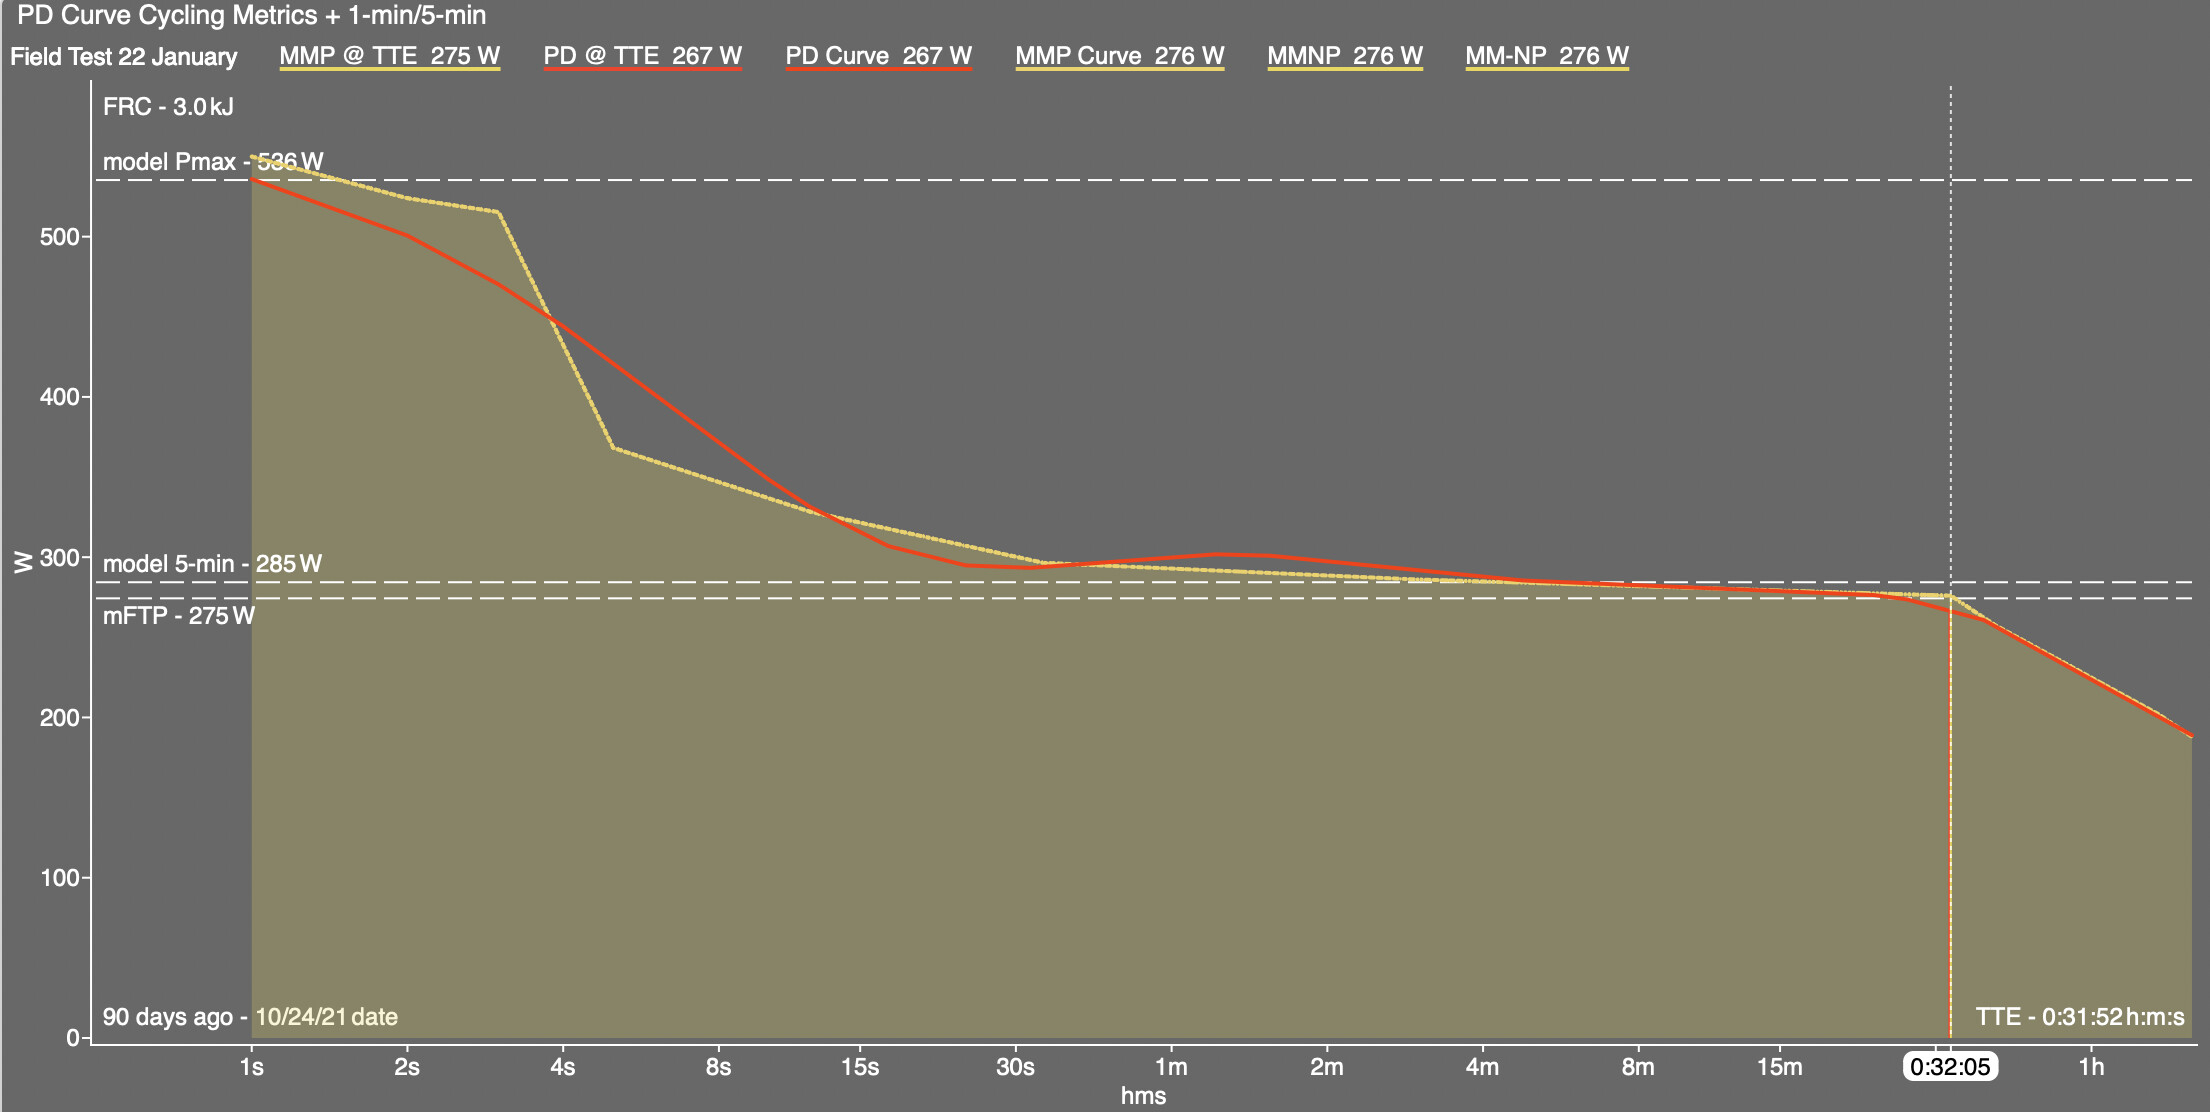
Task: Click the model 5-min - 285 W label
Action: (212, 564)
